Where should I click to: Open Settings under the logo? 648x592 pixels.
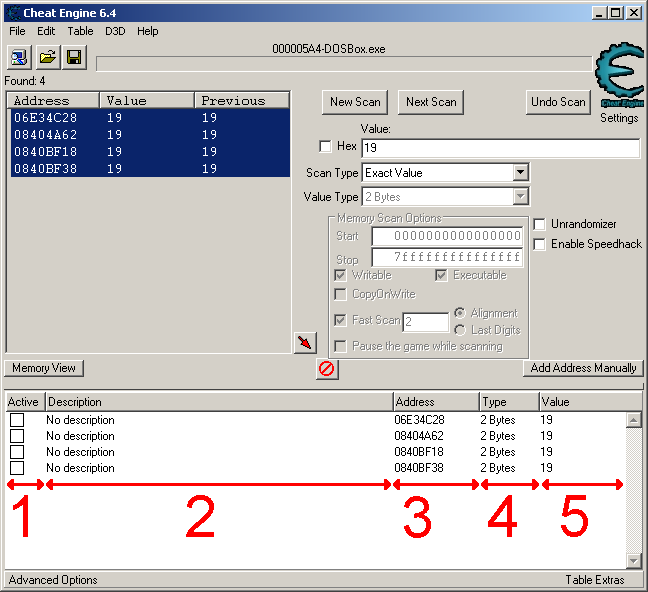(619, 118)
